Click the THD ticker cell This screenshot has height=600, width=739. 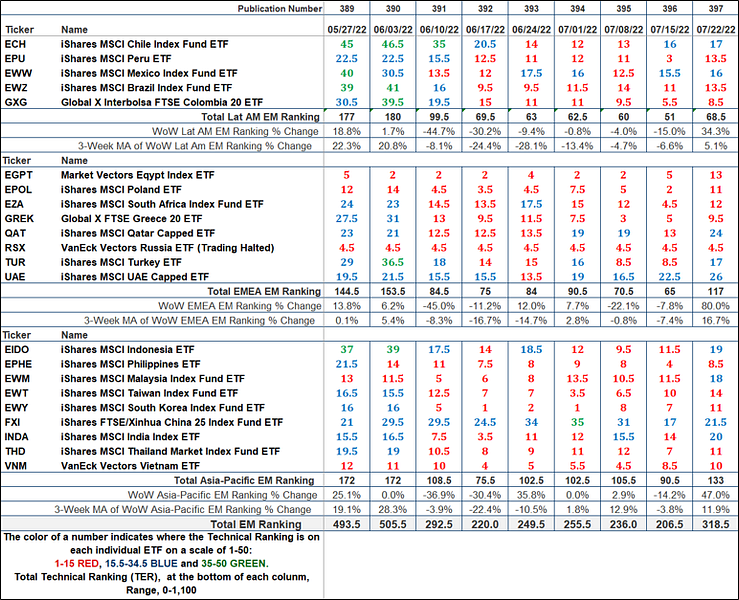[15, 452]
